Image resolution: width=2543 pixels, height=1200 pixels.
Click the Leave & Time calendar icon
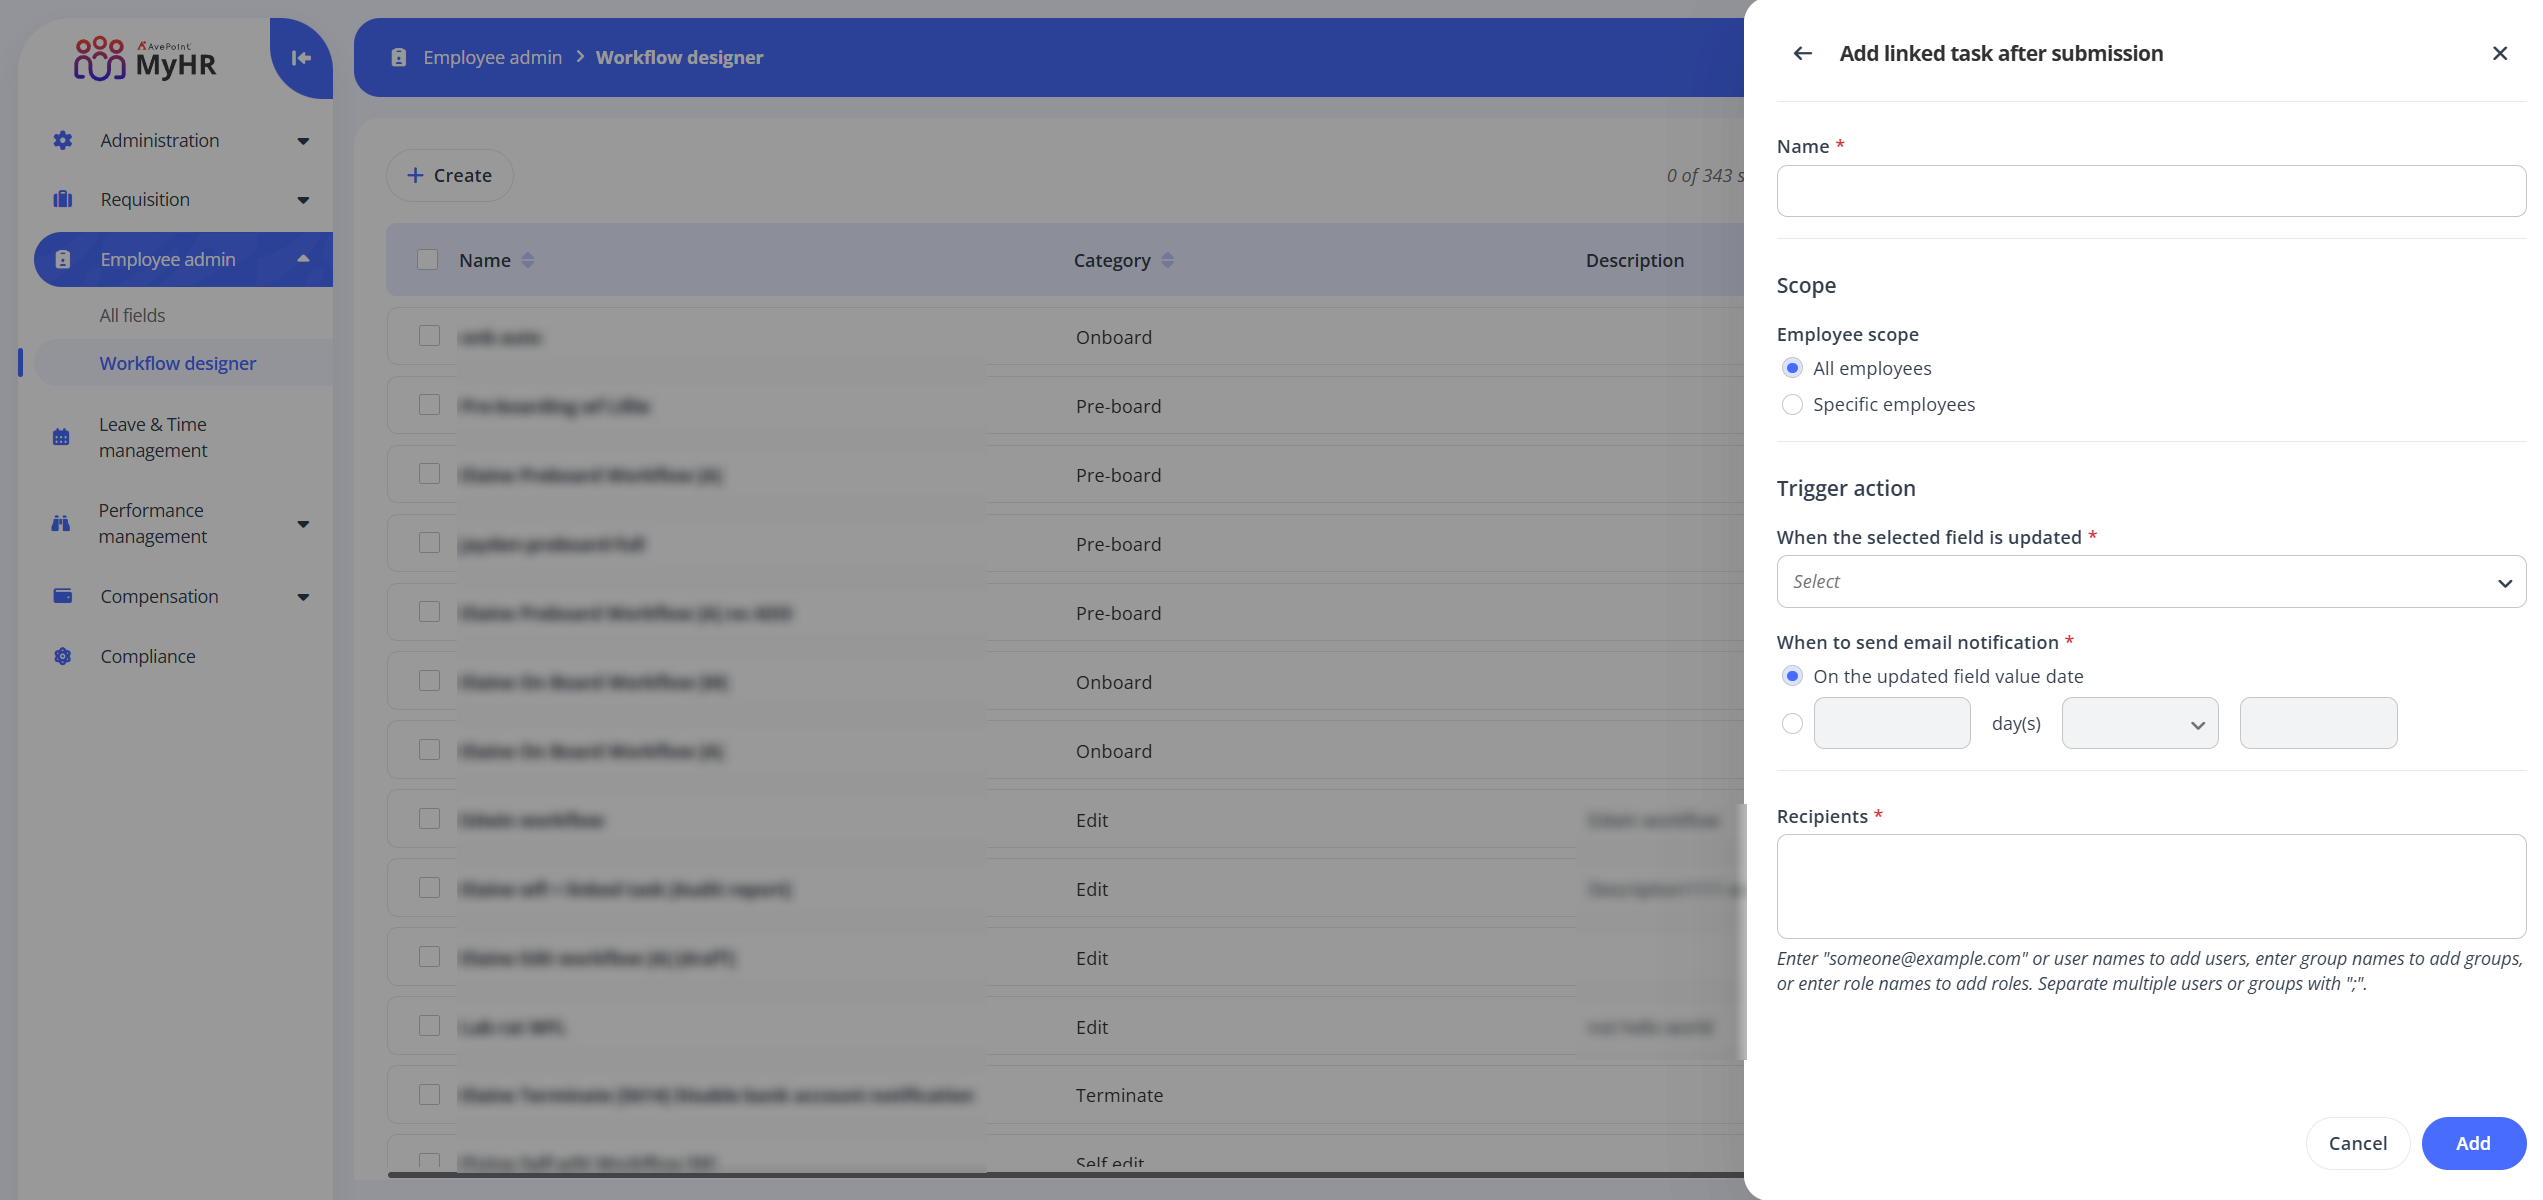61,437
